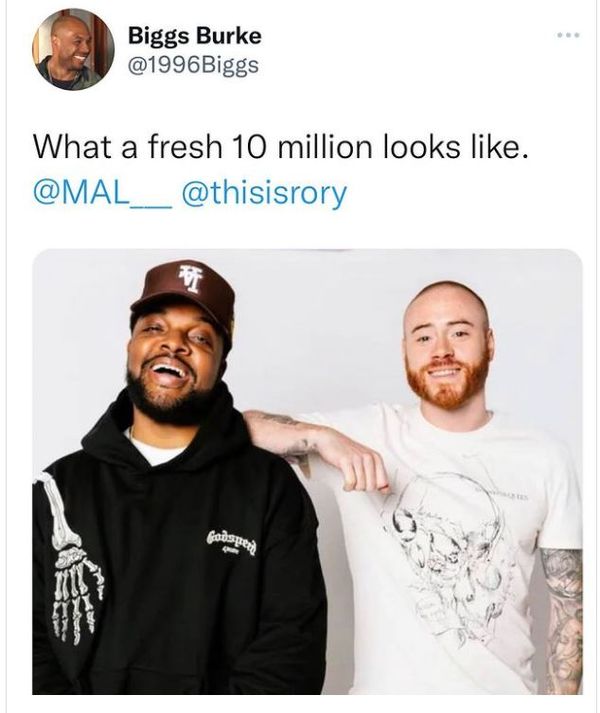This screenshot has width=600, height=713.
Task: Click the Godspeed logo on black hoodie
Action: pyautogui.click(x=232, y=543)
